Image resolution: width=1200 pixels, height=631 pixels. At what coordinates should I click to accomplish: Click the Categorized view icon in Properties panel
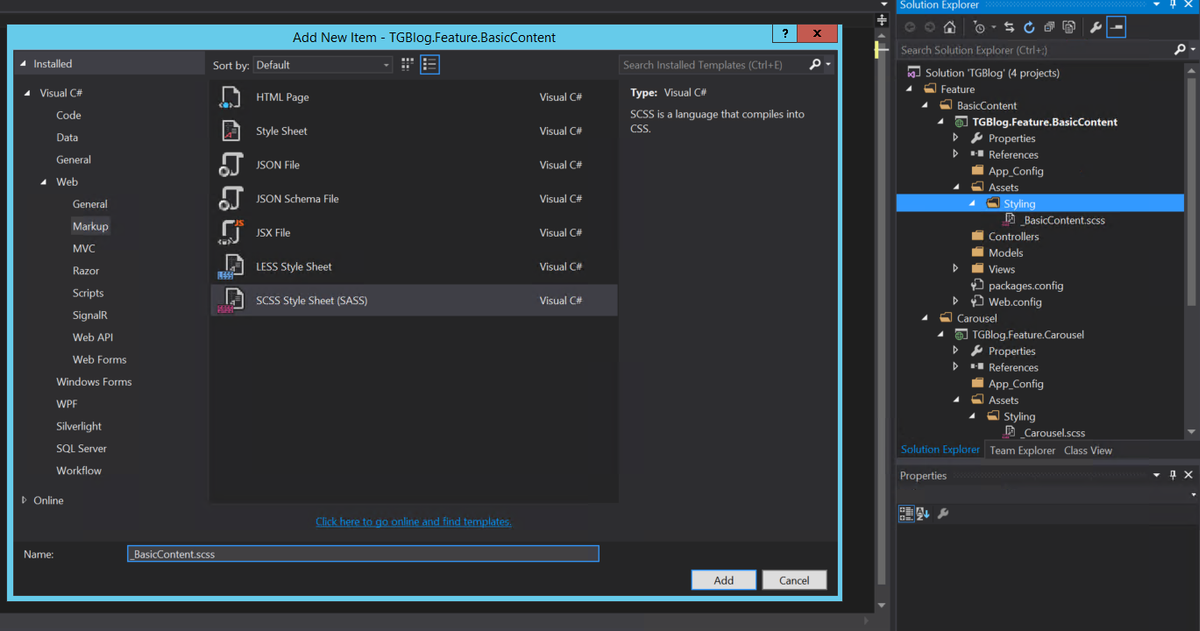click(x=906, y=513)
